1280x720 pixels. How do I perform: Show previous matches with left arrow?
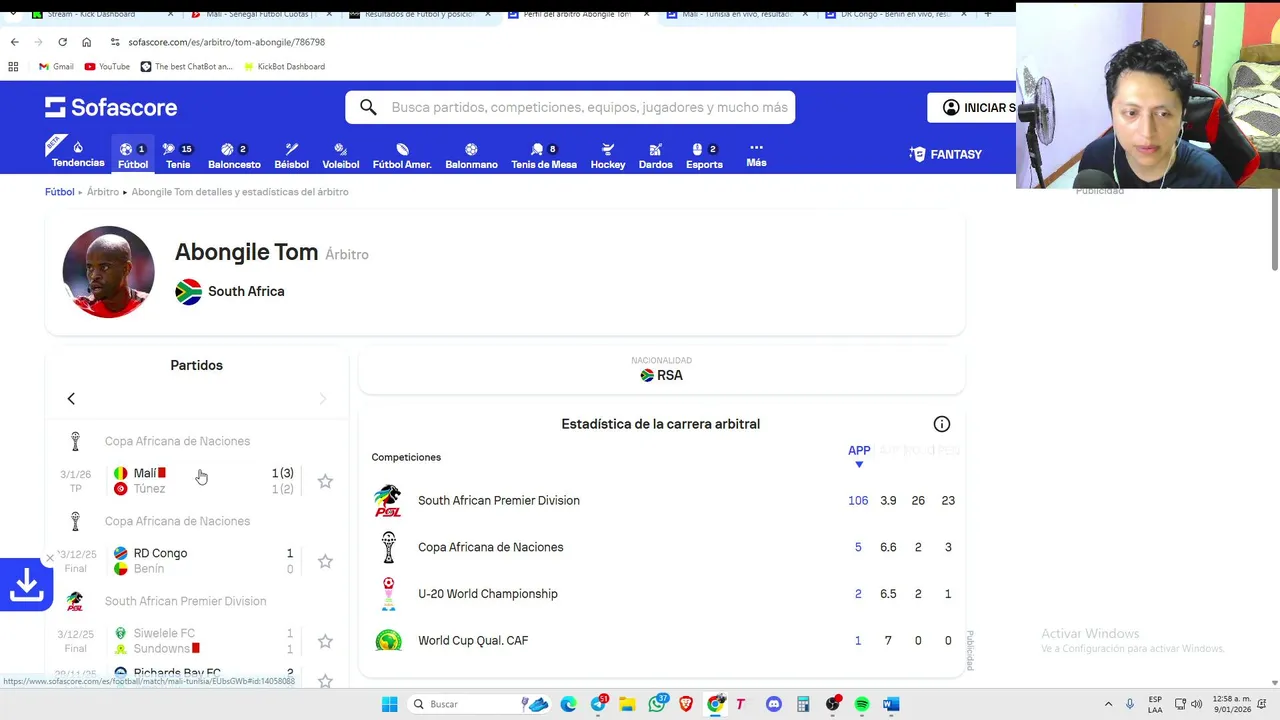tap(71, 399)
